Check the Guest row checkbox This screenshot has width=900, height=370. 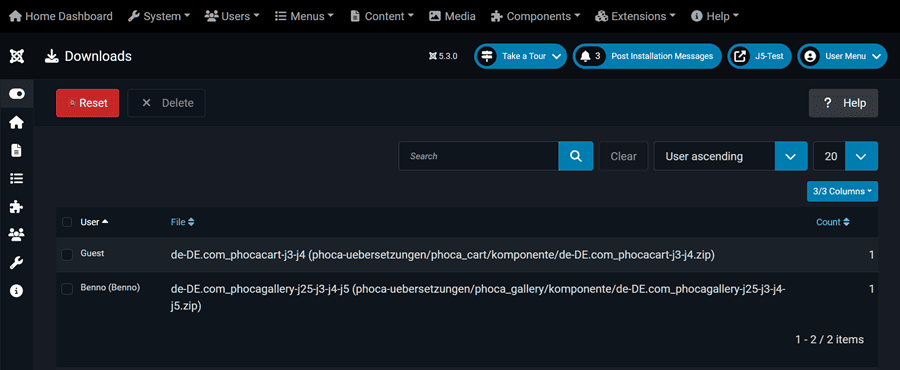pos(67,255)
